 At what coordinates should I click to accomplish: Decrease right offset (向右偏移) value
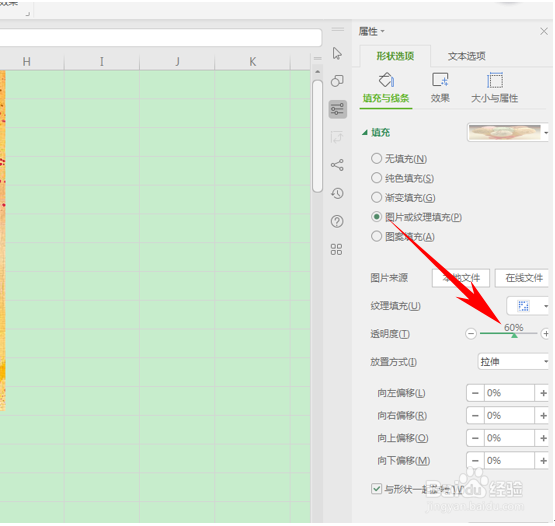tap(475, 416)
